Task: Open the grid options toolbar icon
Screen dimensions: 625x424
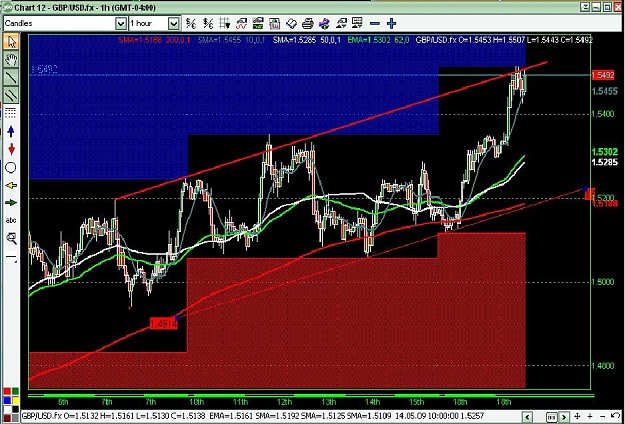Action: (x=225, y=24)
